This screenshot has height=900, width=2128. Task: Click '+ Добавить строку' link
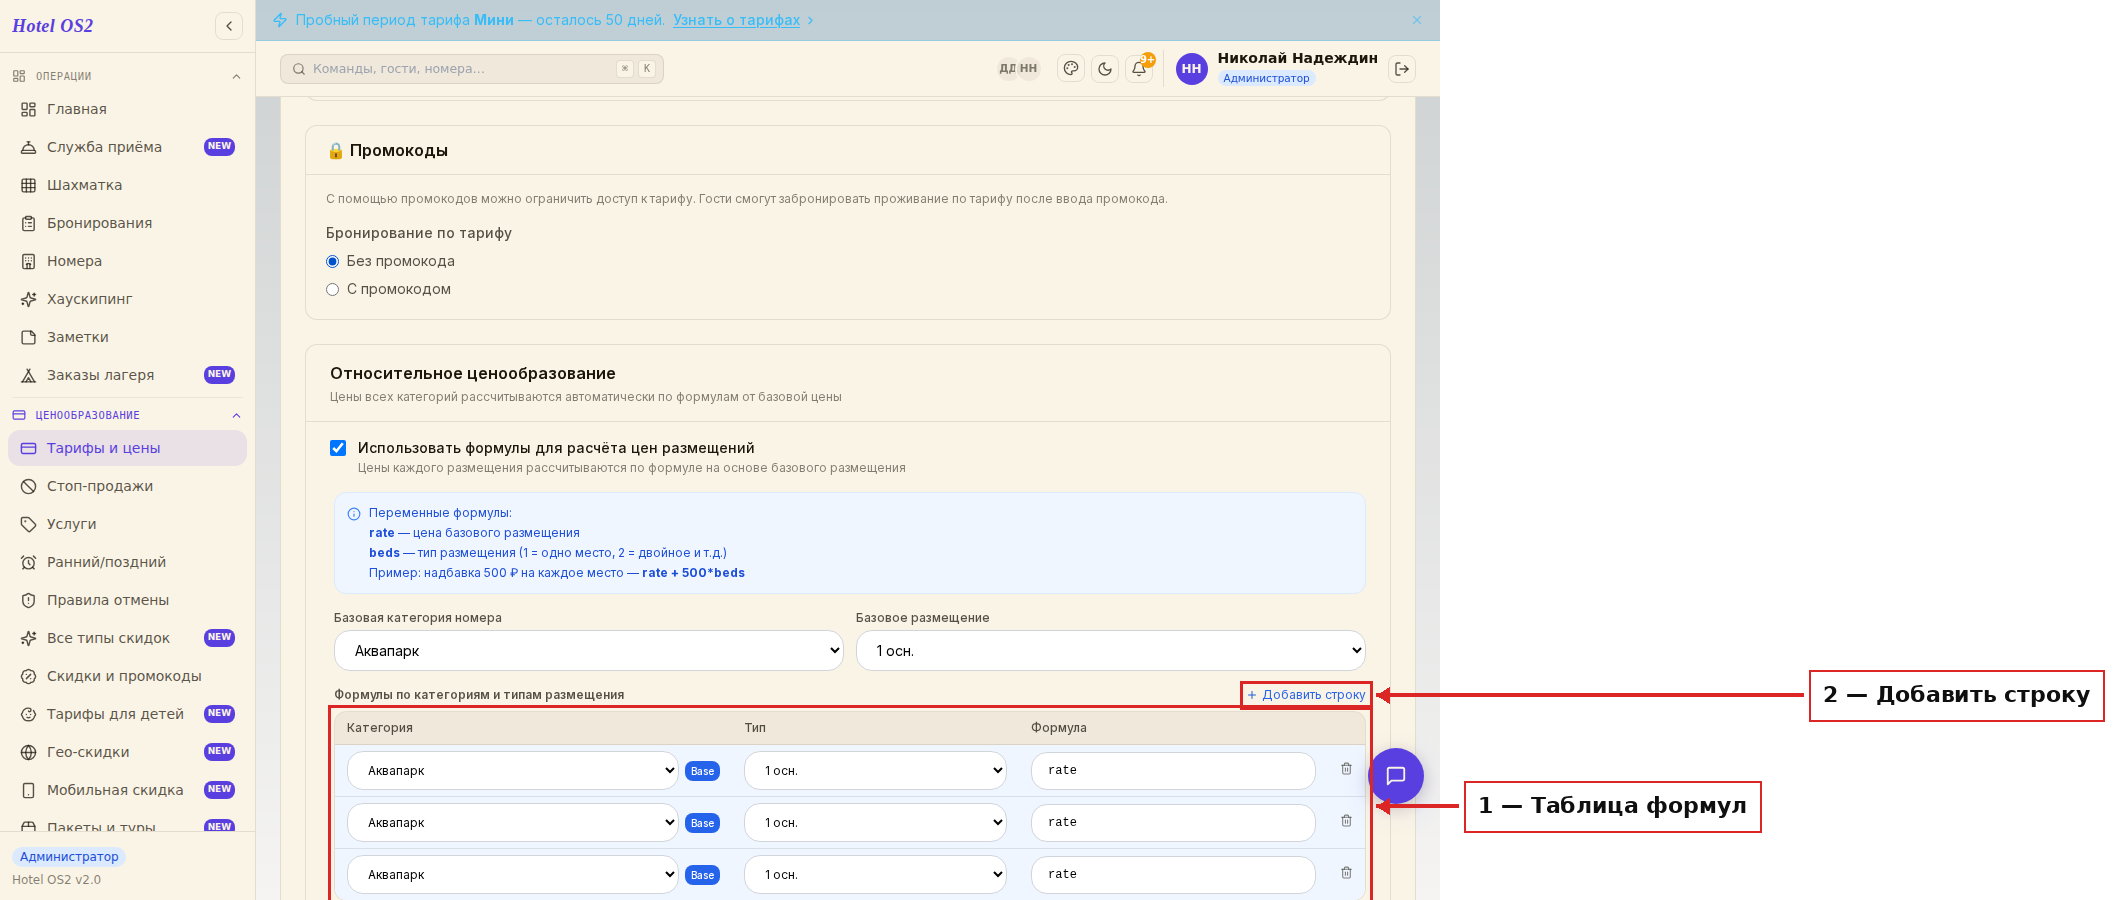point(1306,695)
